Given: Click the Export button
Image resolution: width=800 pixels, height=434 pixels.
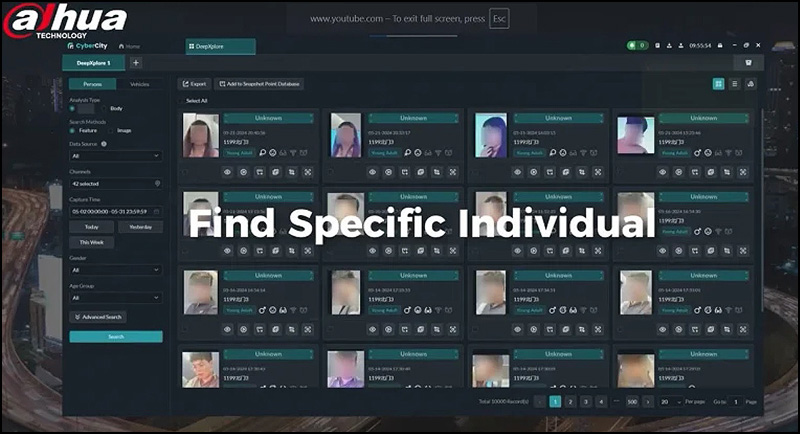Looking at the screenshot, I should pos(194,84).
